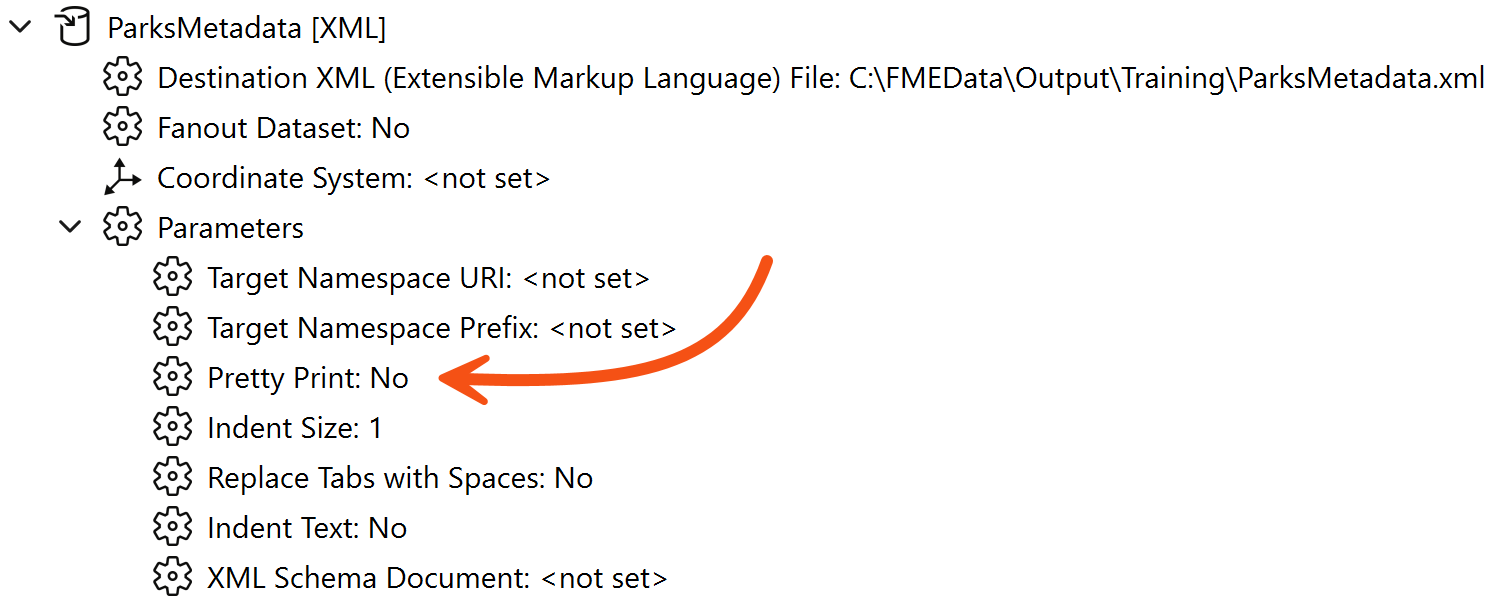The width and height of the screenshot is (1501, 596).
Task: Open the Target Namespace Prefix parameter
Action: pyautogui.click(x=440, y=327)
